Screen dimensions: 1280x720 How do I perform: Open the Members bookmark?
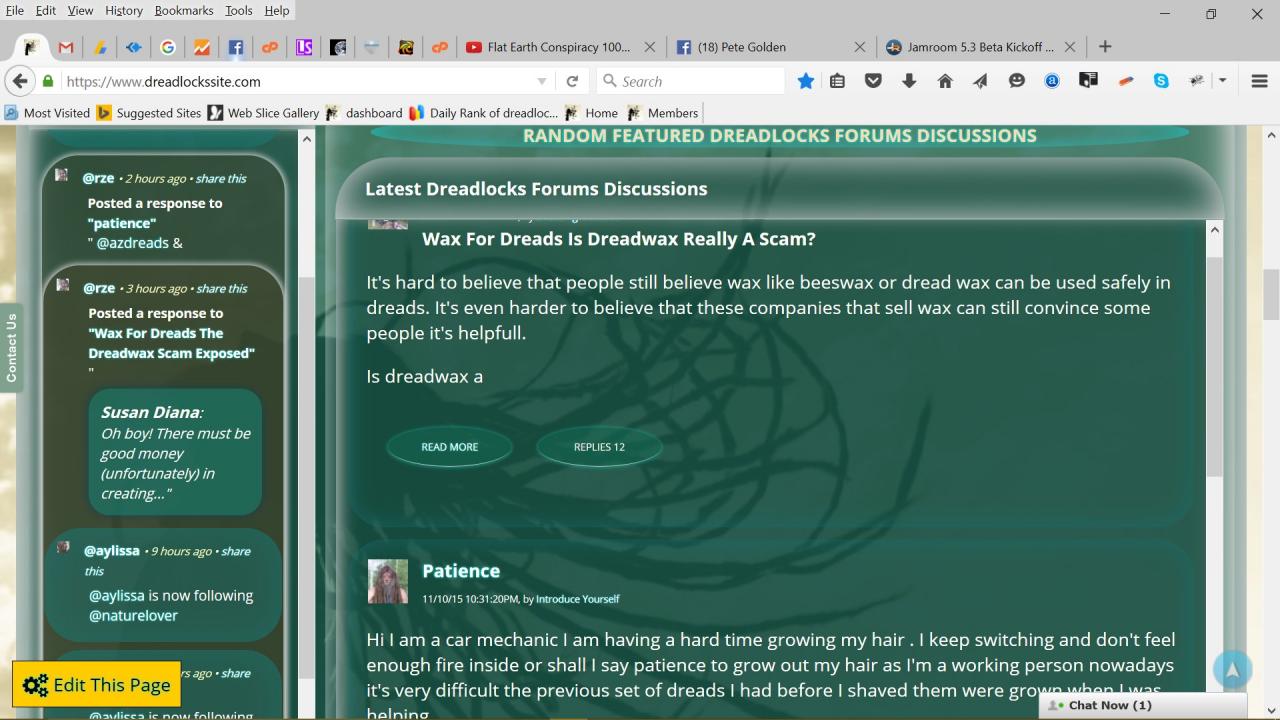tap(662, 113)
